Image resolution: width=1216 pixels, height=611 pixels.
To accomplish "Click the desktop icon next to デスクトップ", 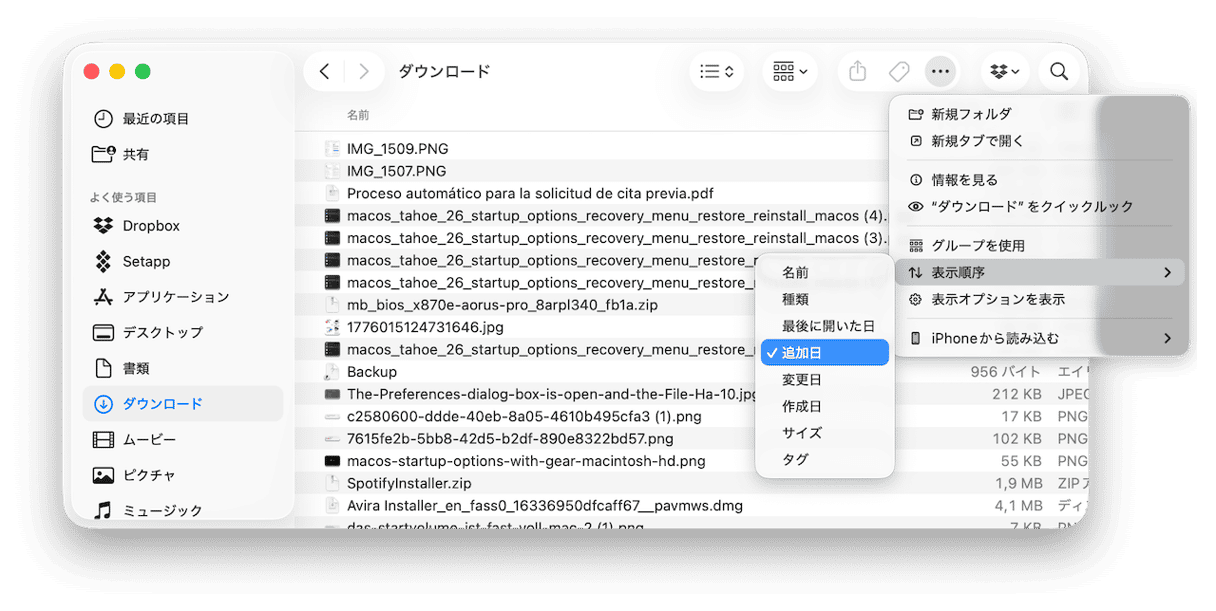I will (103, 332).
